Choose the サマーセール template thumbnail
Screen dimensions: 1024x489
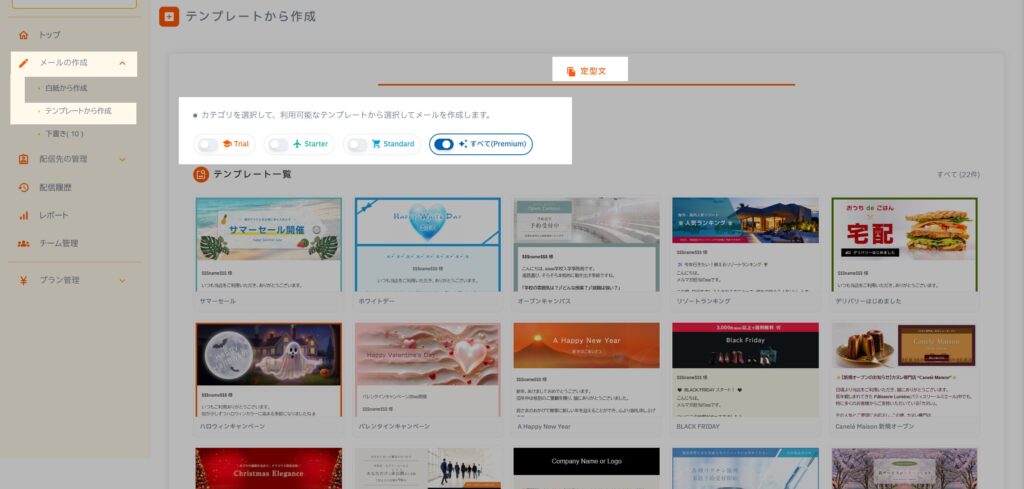[x=269, y=245]
